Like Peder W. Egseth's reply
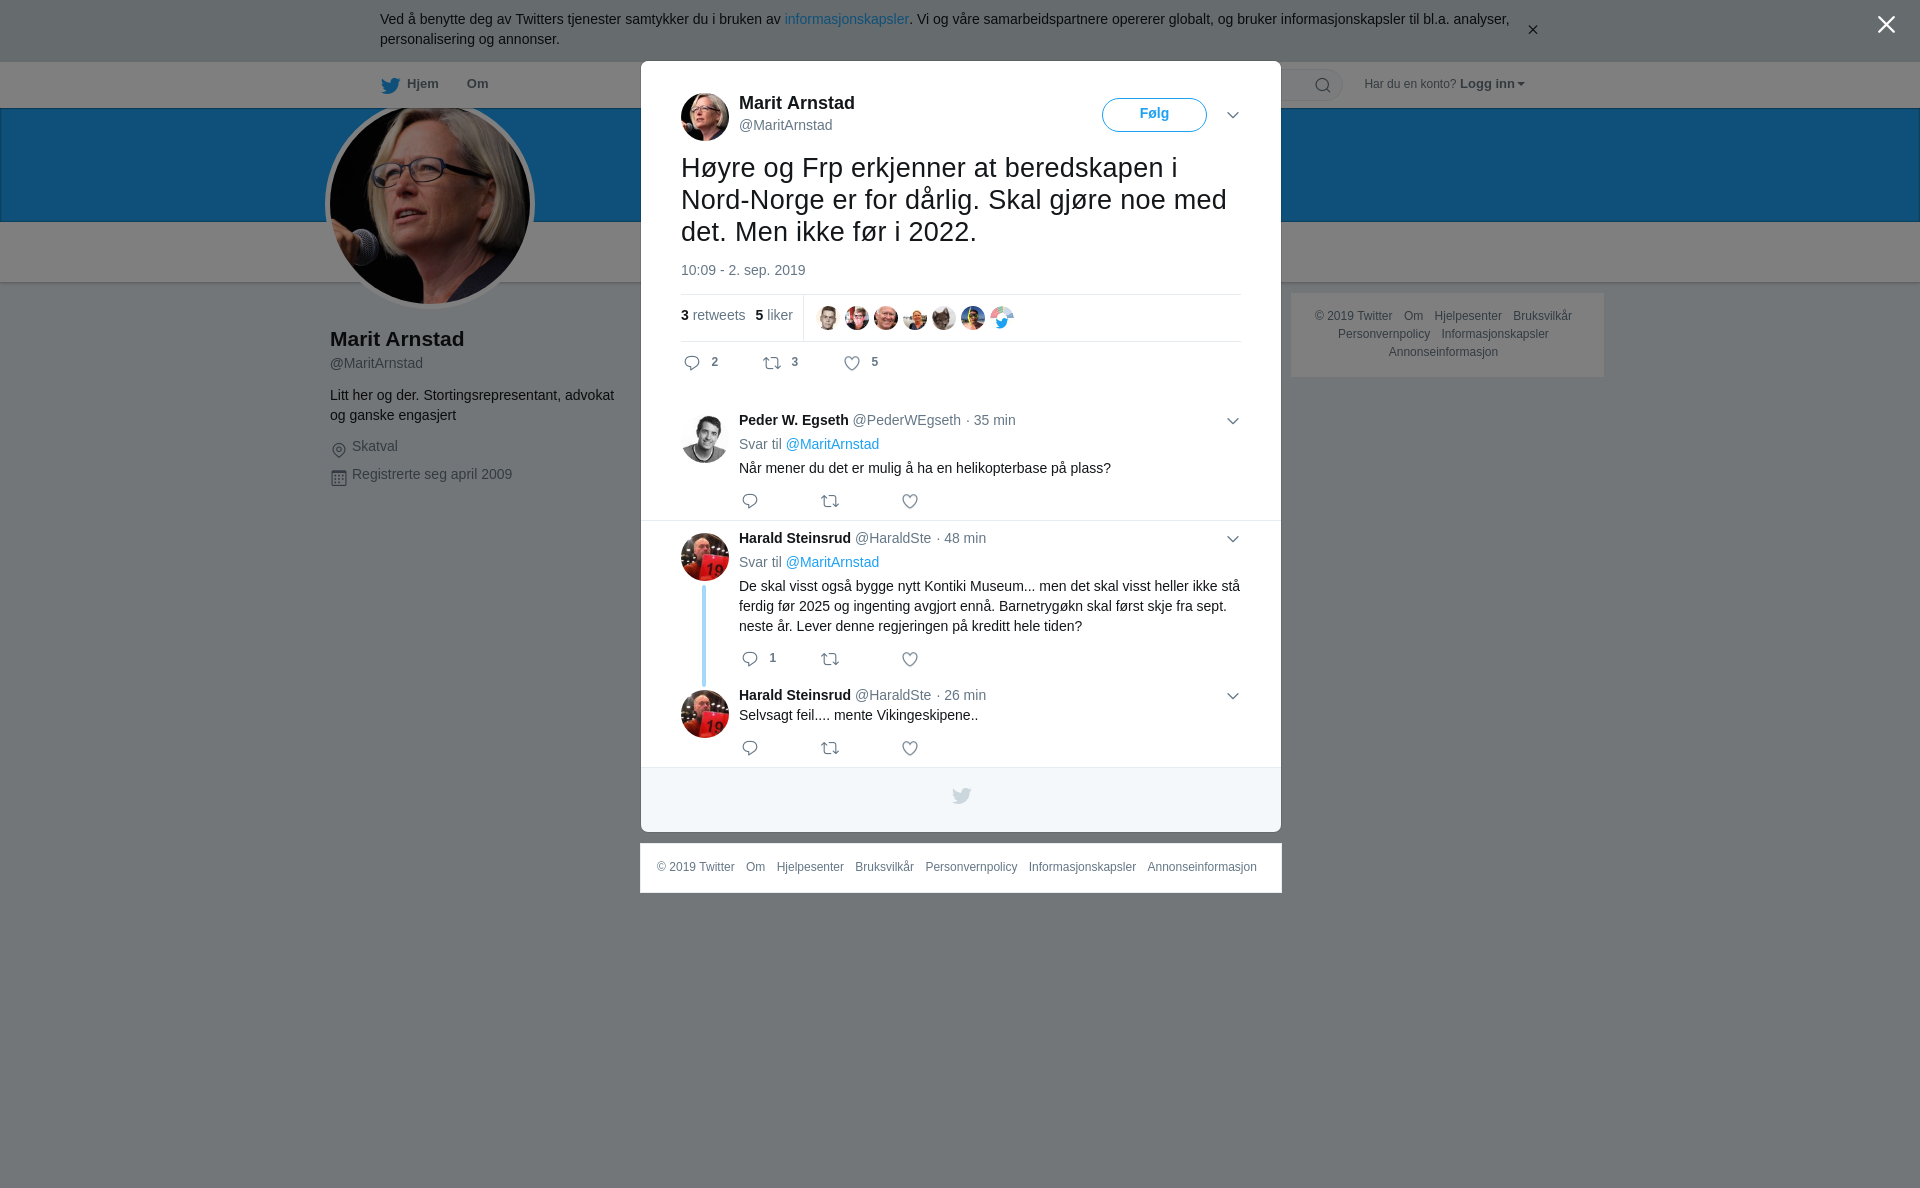The image size is (1920, 1188). [910, 501]
